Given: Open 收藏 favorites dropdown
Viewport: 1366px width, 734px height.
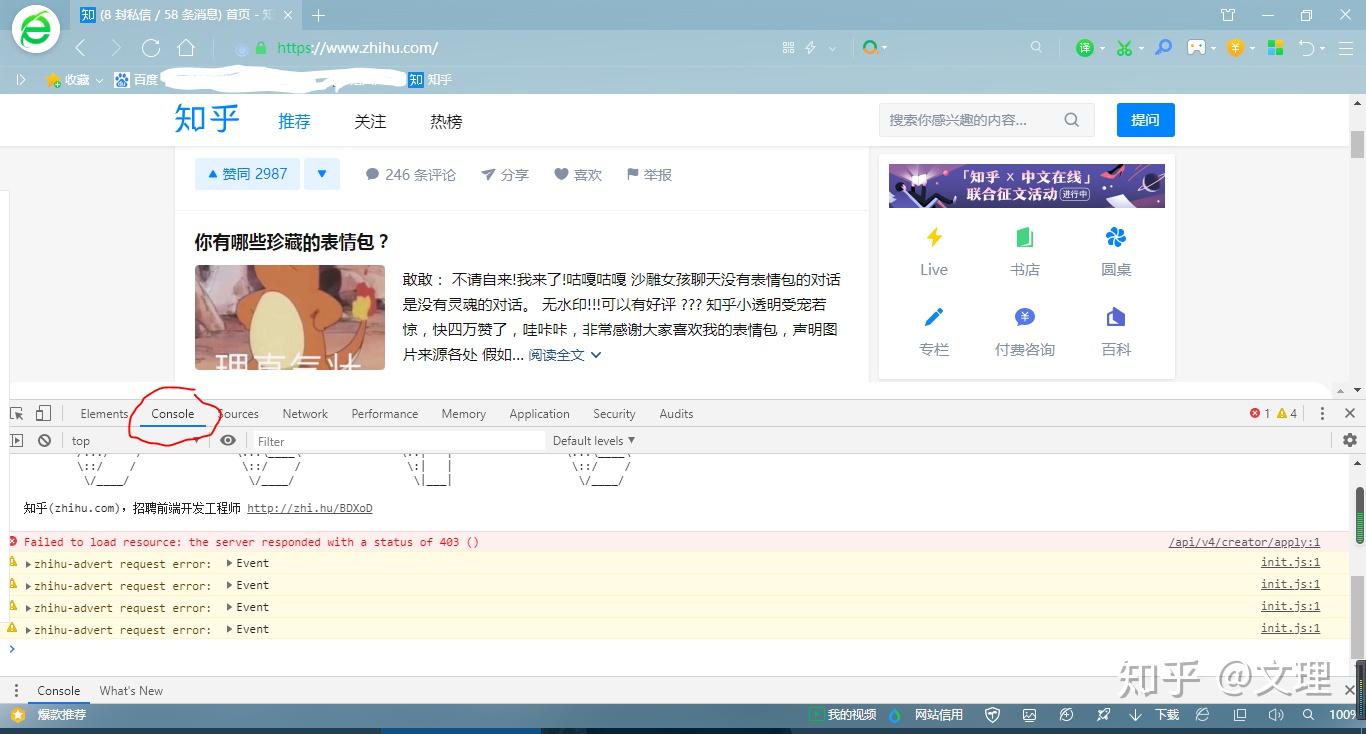Looking at the screenshot, I should click(76, 79).
